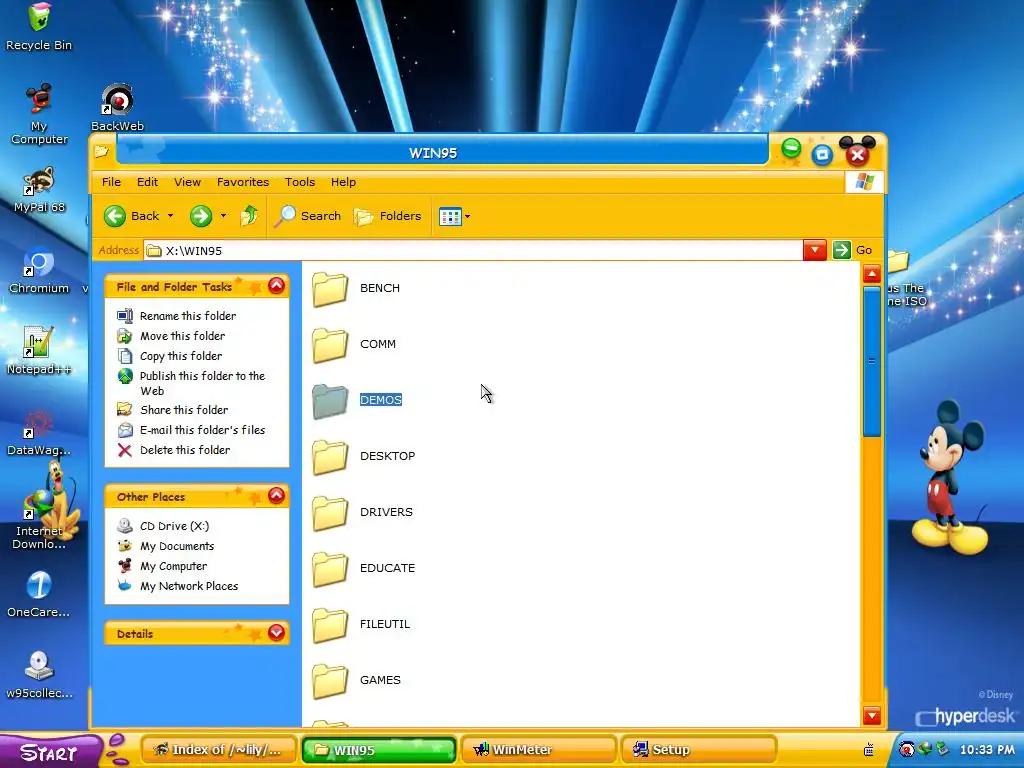Select the FILEUTIL folder icon
The height and width of the screenshot is (768, 1024).
coord(330,625)
